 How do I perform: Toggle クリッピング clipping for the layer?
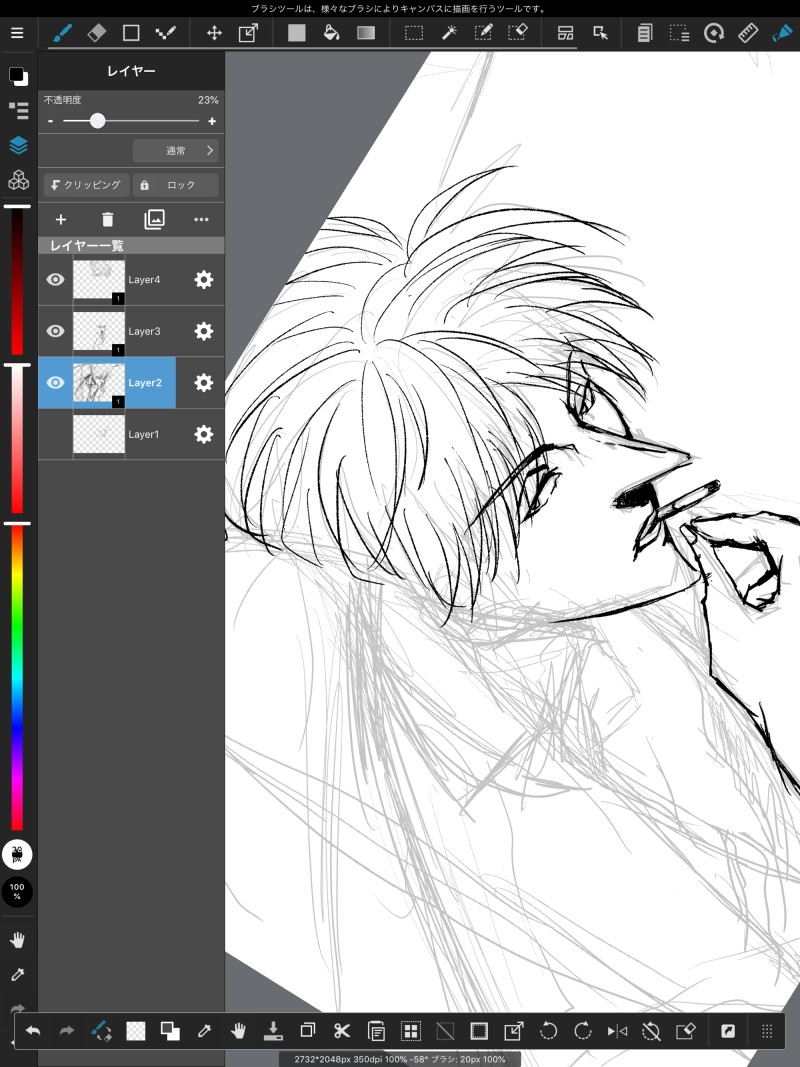(x=86, y=185)
